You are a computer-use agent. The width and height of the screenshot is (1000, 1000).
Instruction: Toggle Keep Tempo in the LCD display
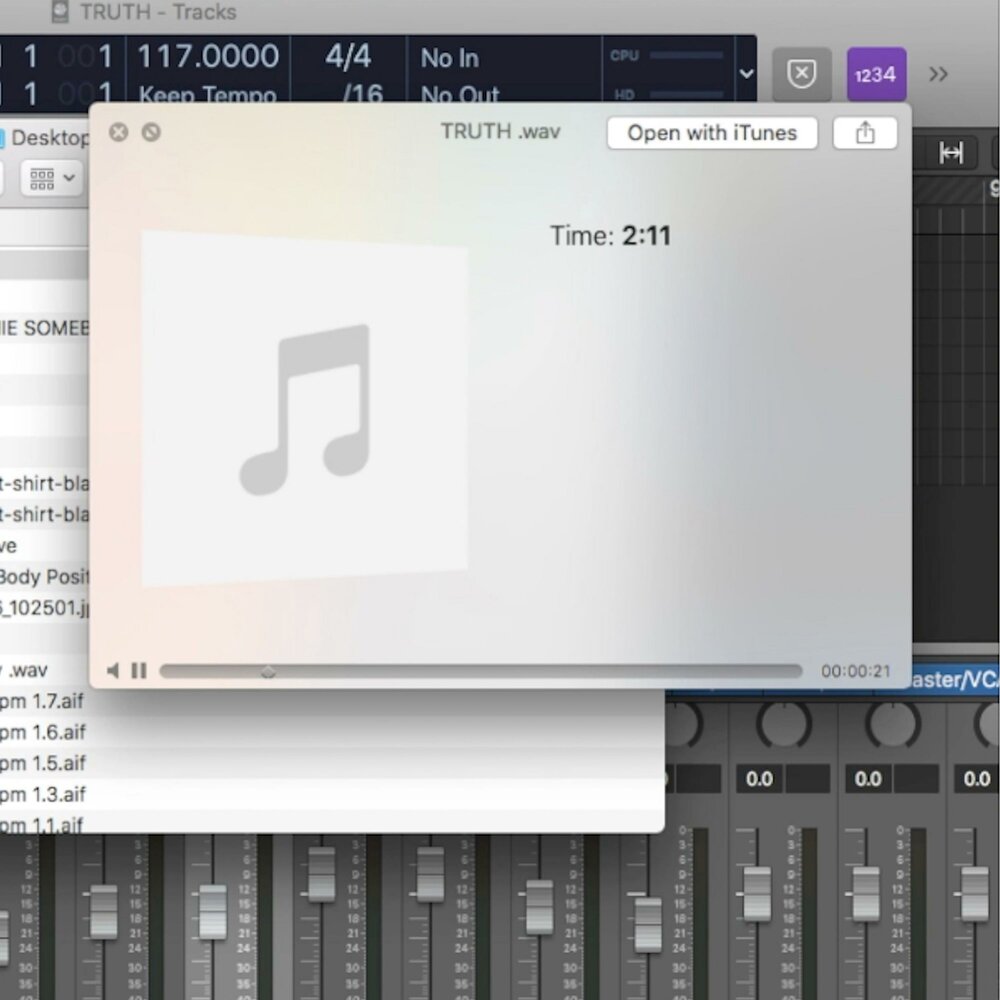(x=207, y=93)
